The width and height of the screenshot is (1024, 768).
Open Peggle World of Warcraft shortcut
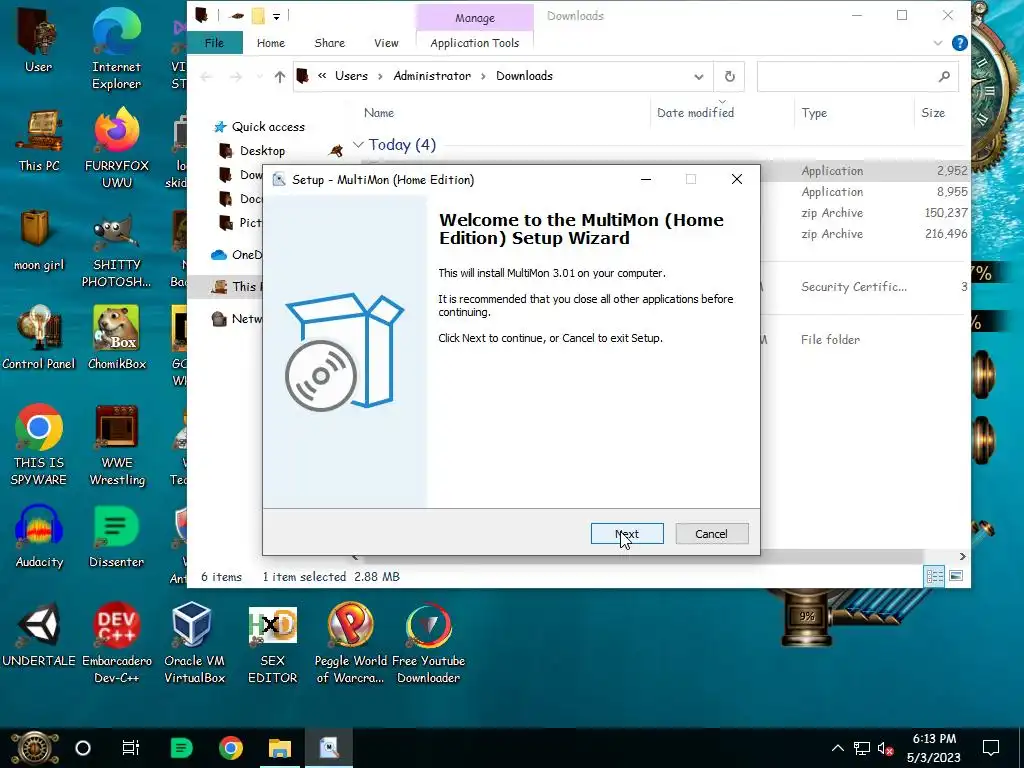coord(350,643)
